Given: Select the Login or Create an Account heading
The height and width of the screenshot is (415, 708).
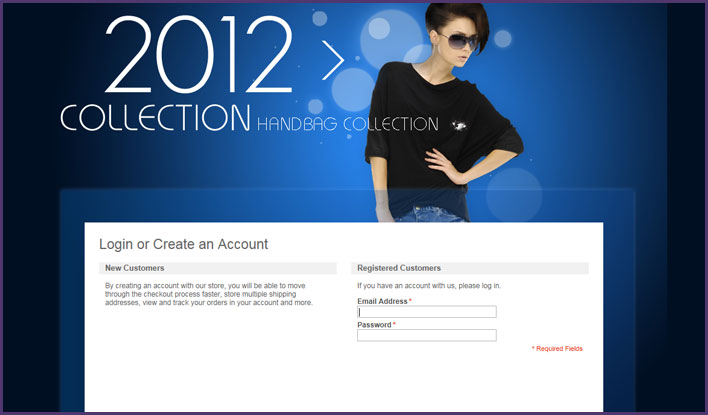Looking at the screenshot, I should tap(183, 244).
